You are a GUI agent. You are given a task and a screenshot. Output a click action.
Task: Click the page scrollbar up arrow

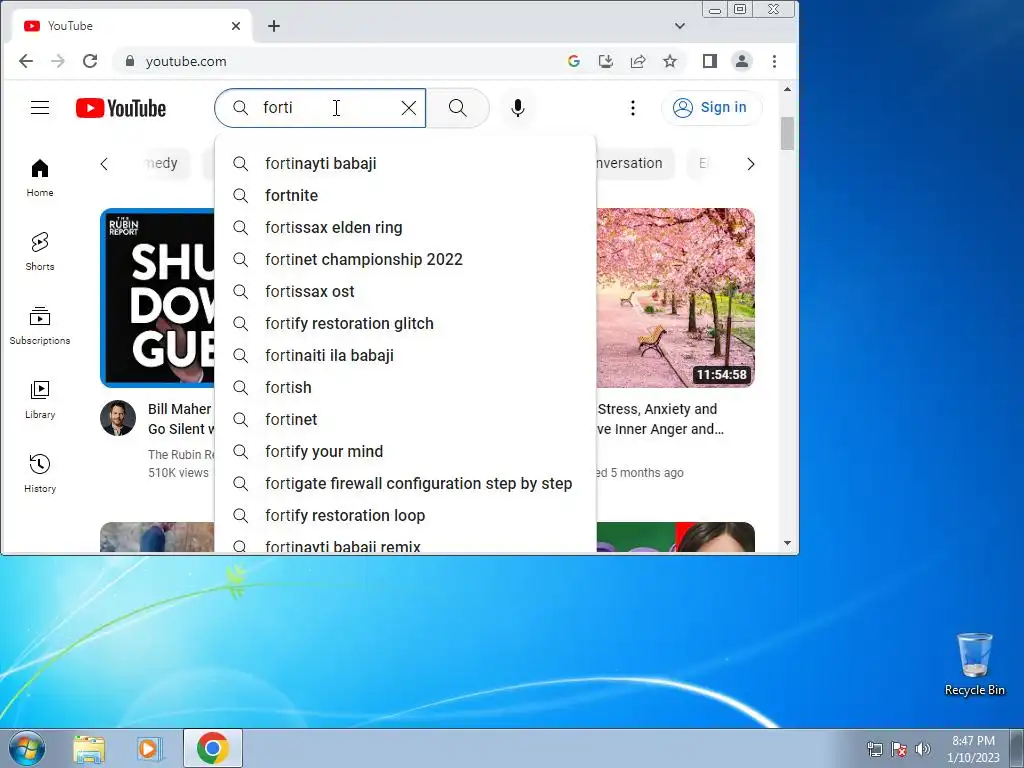pyautogui.click(x=787, y=89)
